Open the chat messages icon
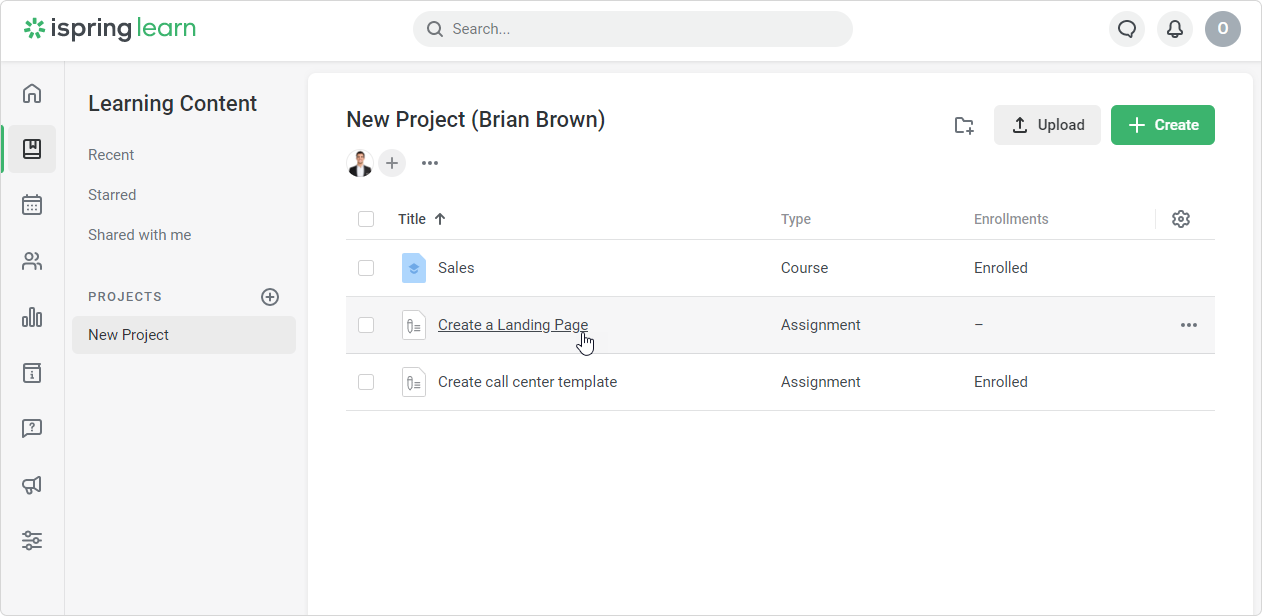 [1127, 29]
